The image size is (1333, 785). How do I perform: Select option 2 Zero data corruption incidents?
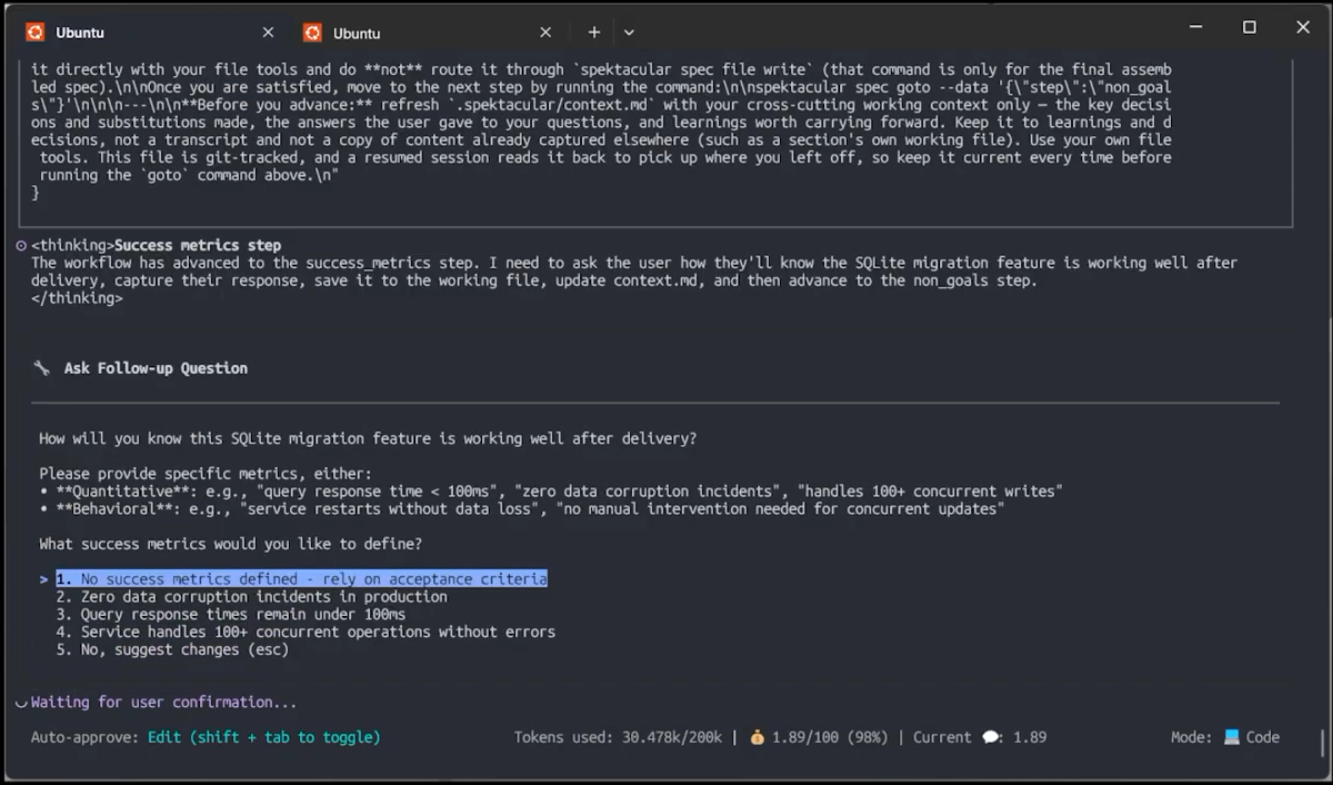tap(252, 597)
